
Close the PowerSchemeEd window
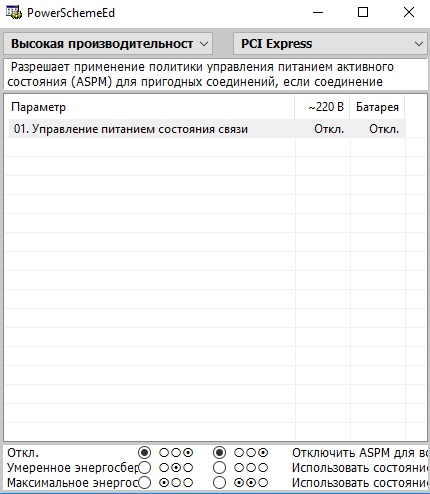click(x=409, y=13)
